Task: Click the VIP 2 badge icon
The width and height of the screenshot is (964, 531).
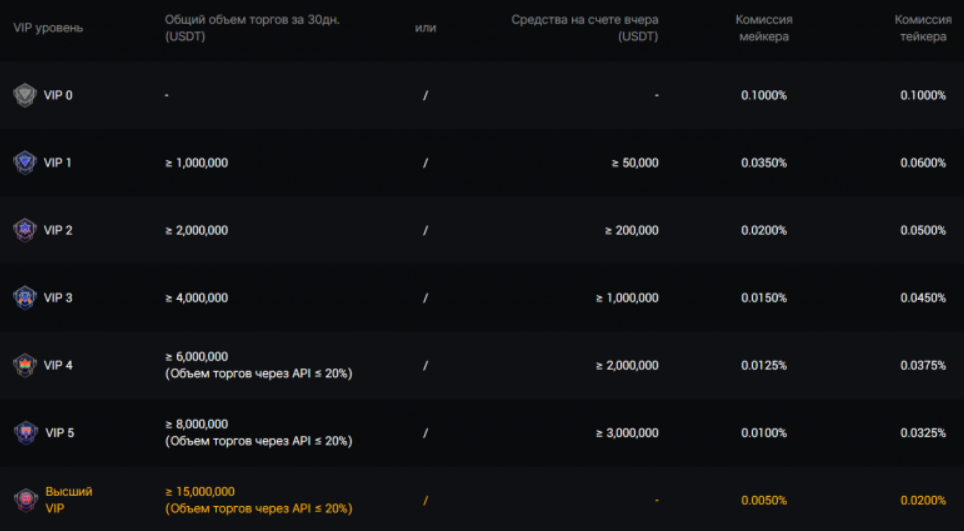Action: click(x=25, y=230)
